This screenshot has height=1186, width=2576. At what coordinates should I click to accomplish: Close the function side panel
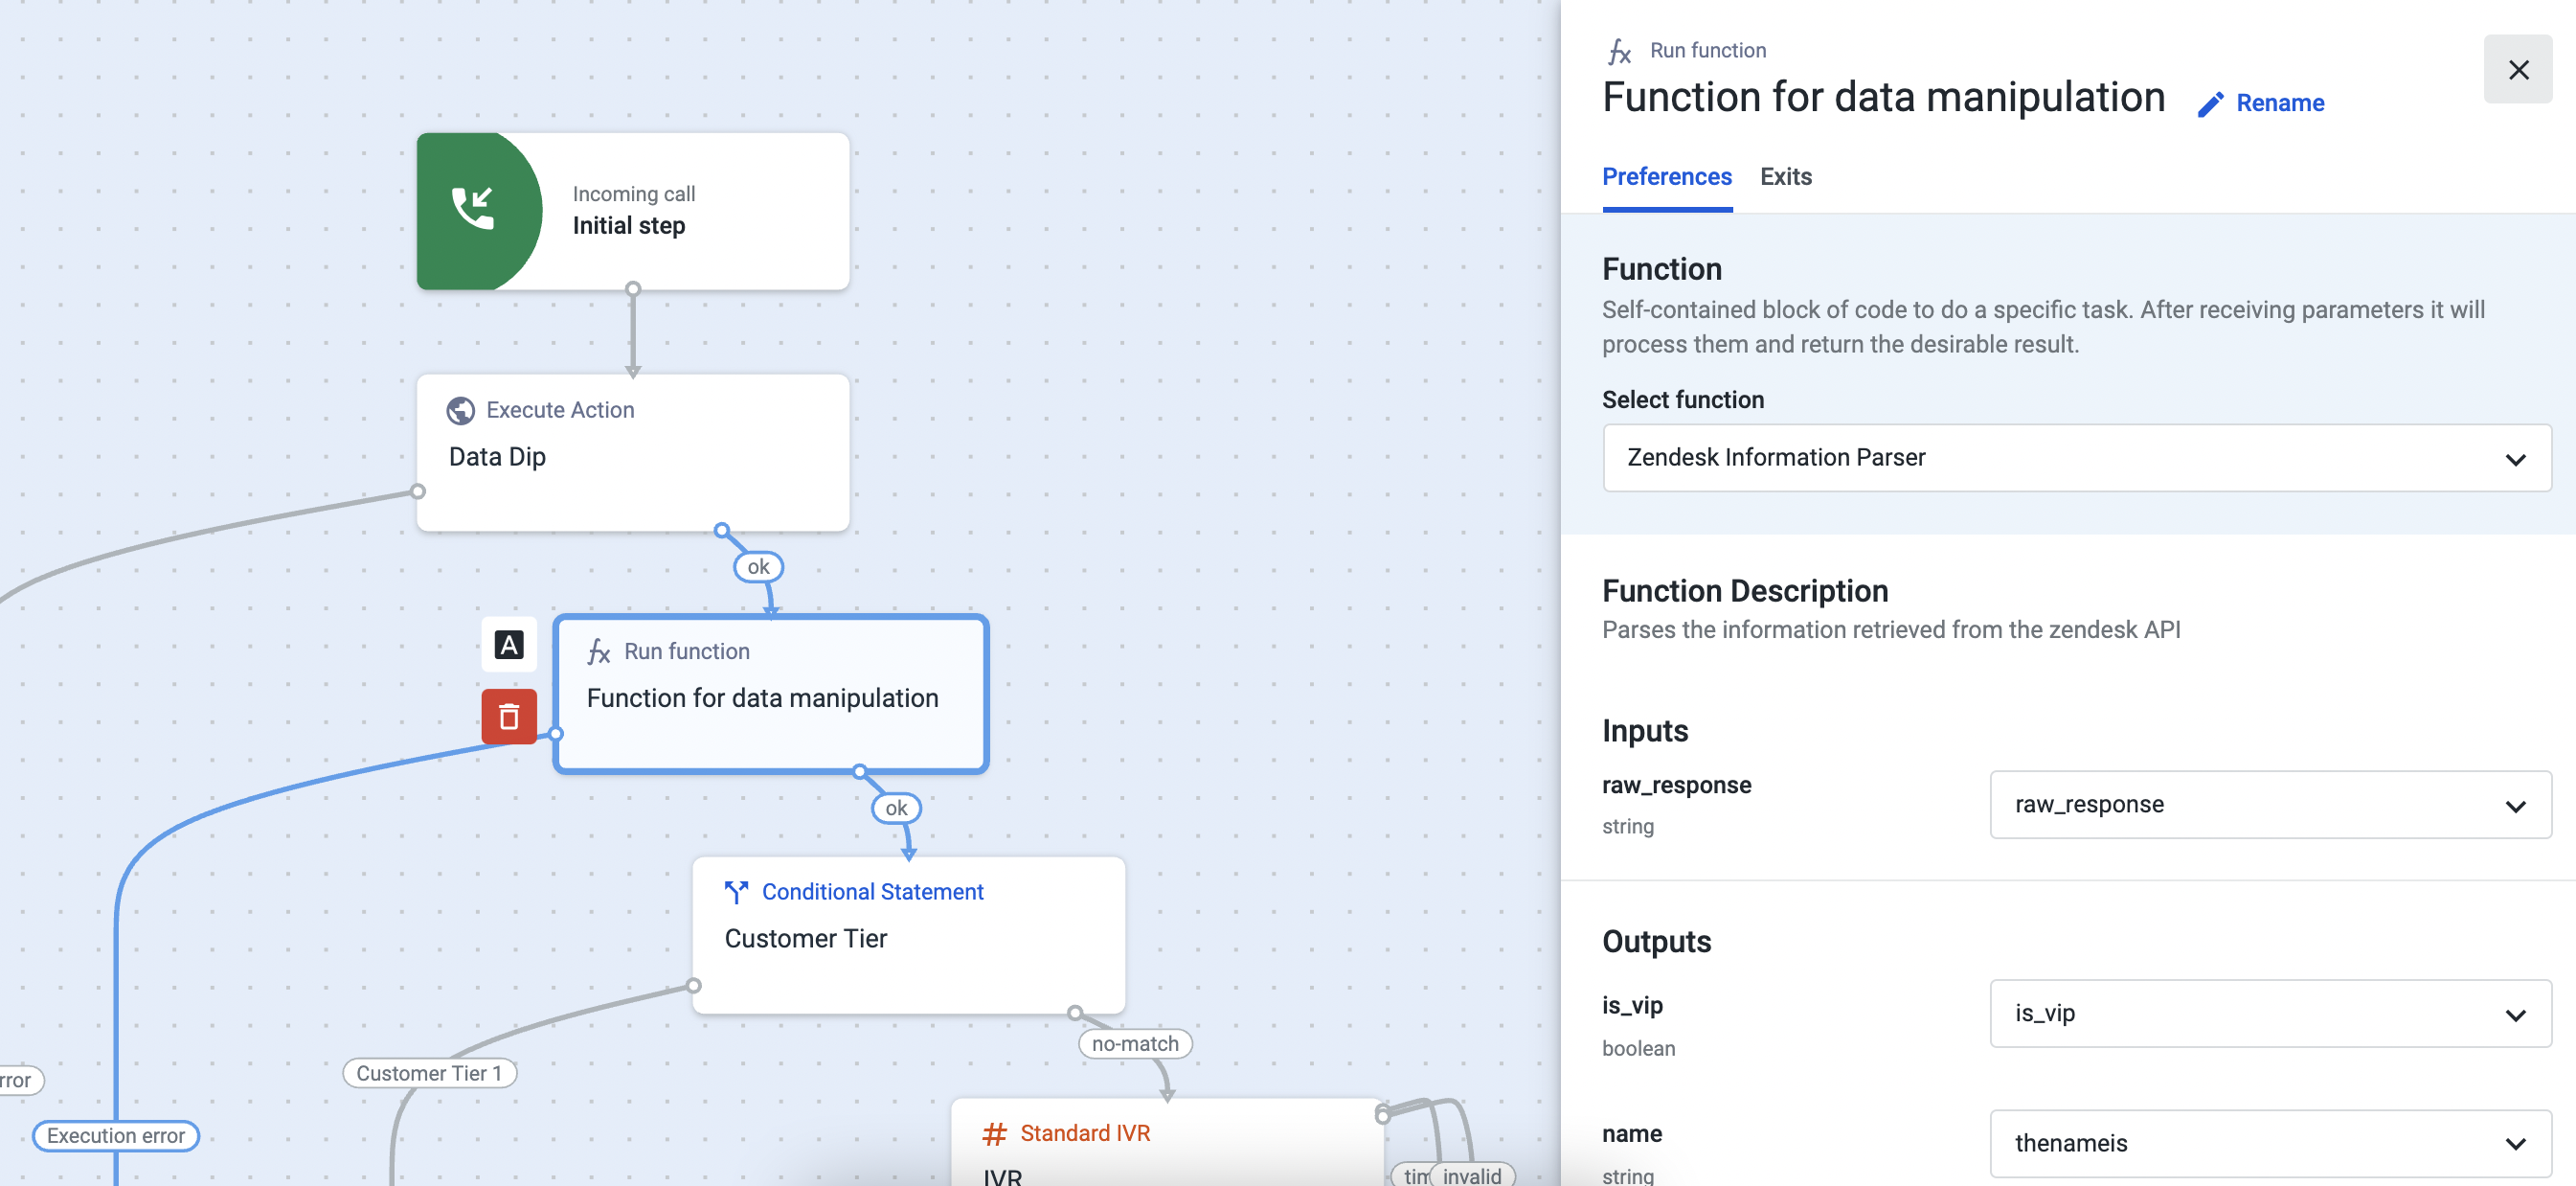coord(2517,70)
